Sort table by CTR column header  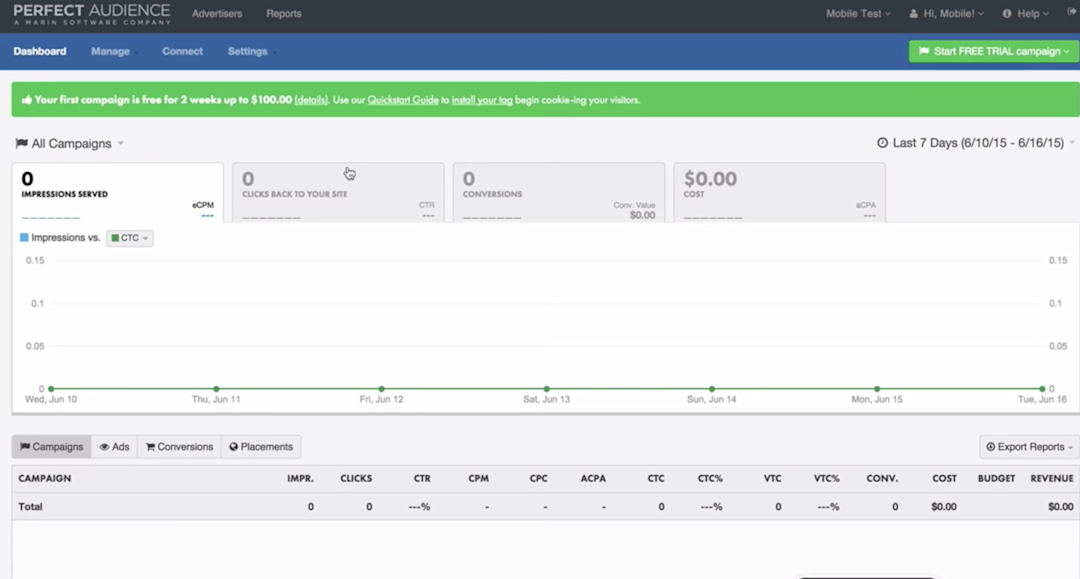(x=422, y=478)
